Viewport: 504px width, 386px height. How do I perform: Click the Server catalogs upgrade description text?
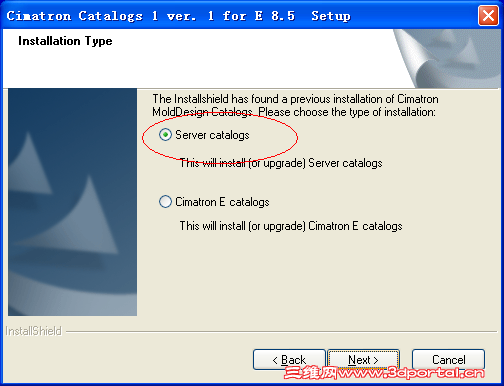coord(281,163)
